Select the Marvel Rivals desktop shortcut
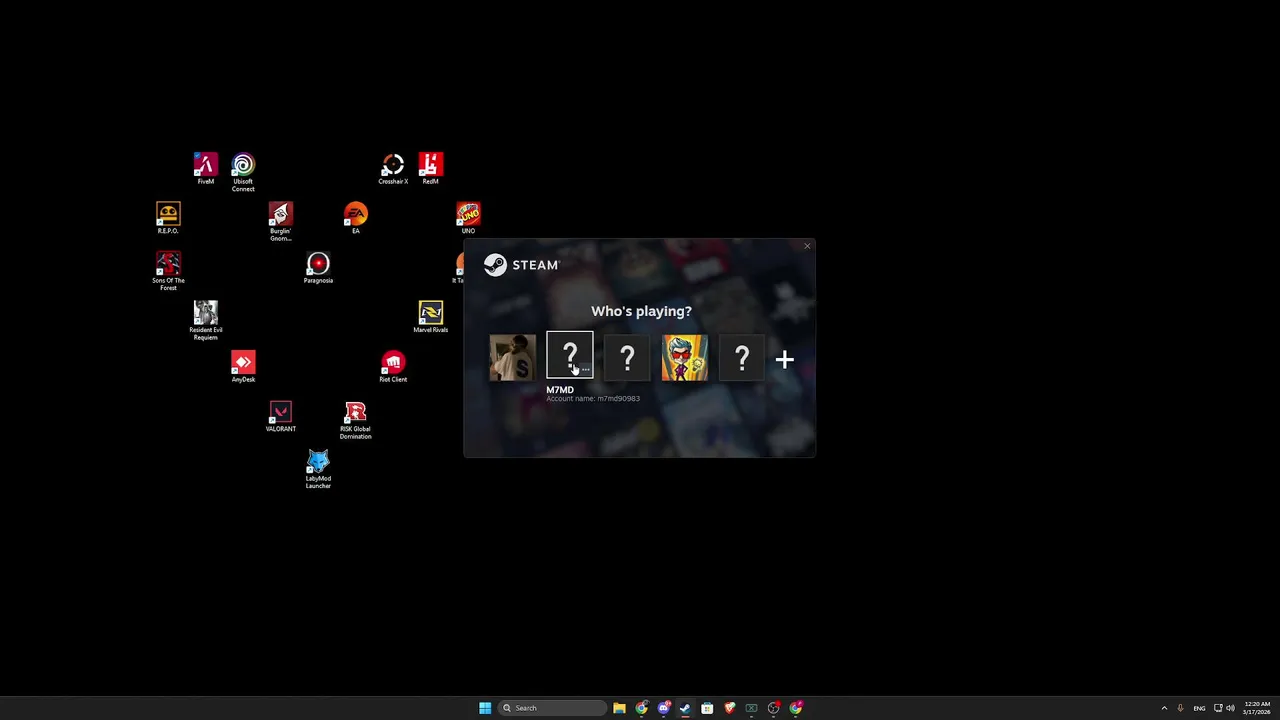 pos(431,317)
